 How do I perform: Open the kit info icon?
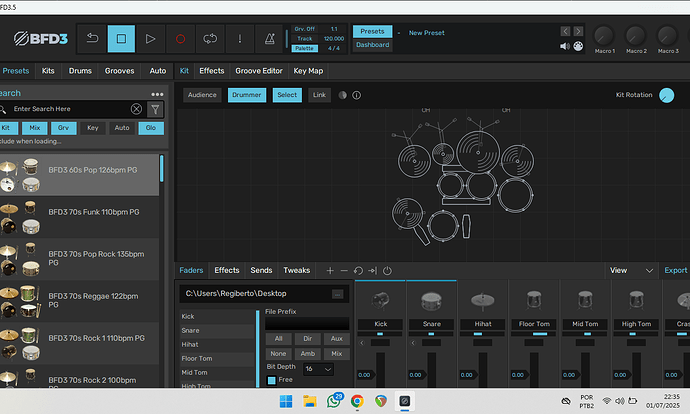pos(356,95)
